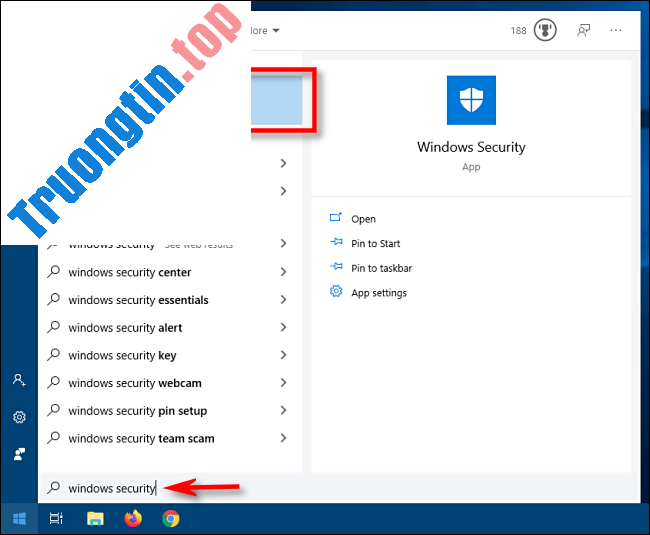The width and height of the screenshot is (650, 535).
Task: Click the 188 rewards points number
Action: pos(518,31)
